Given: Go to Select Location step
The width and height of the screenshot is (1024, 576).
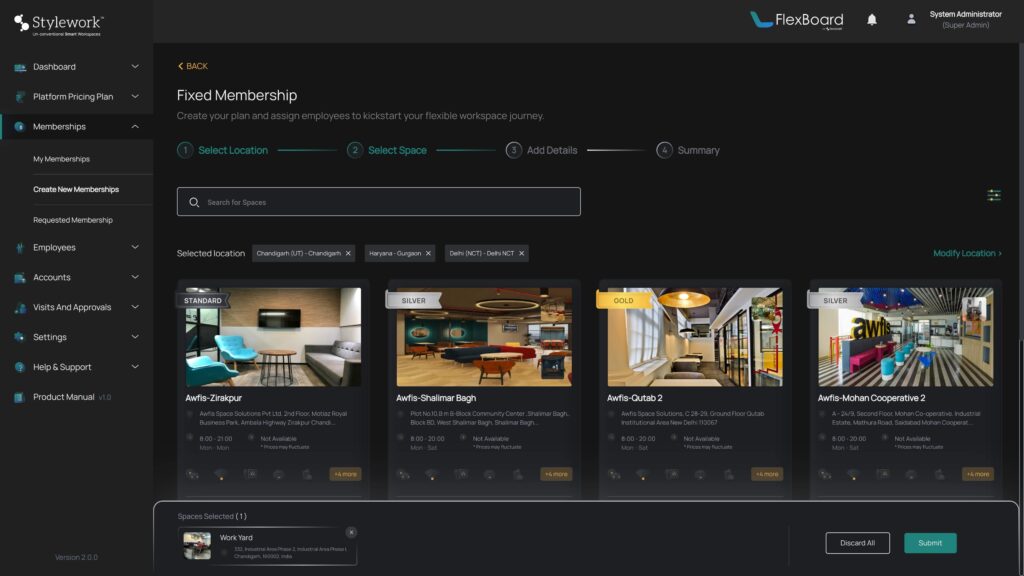Looking at the screenshot, I should coord(223,150).
